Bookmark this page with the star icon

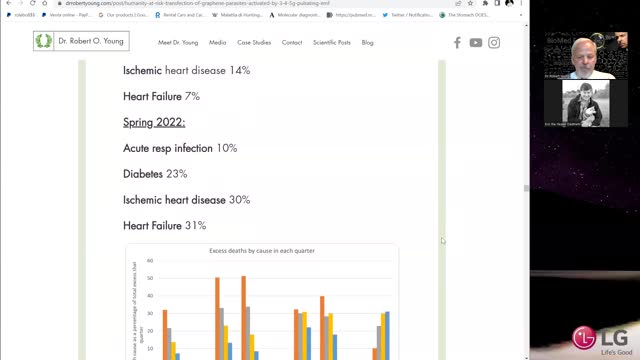tap(470, 3)
